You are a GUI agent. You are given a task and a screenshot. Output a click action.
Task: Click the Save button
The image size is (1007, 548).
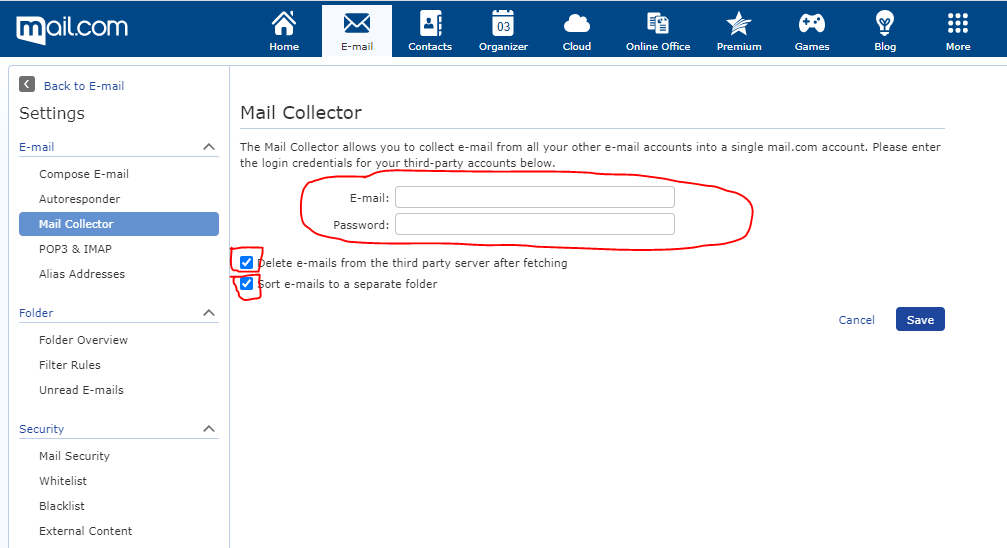[x=920, y=319]
